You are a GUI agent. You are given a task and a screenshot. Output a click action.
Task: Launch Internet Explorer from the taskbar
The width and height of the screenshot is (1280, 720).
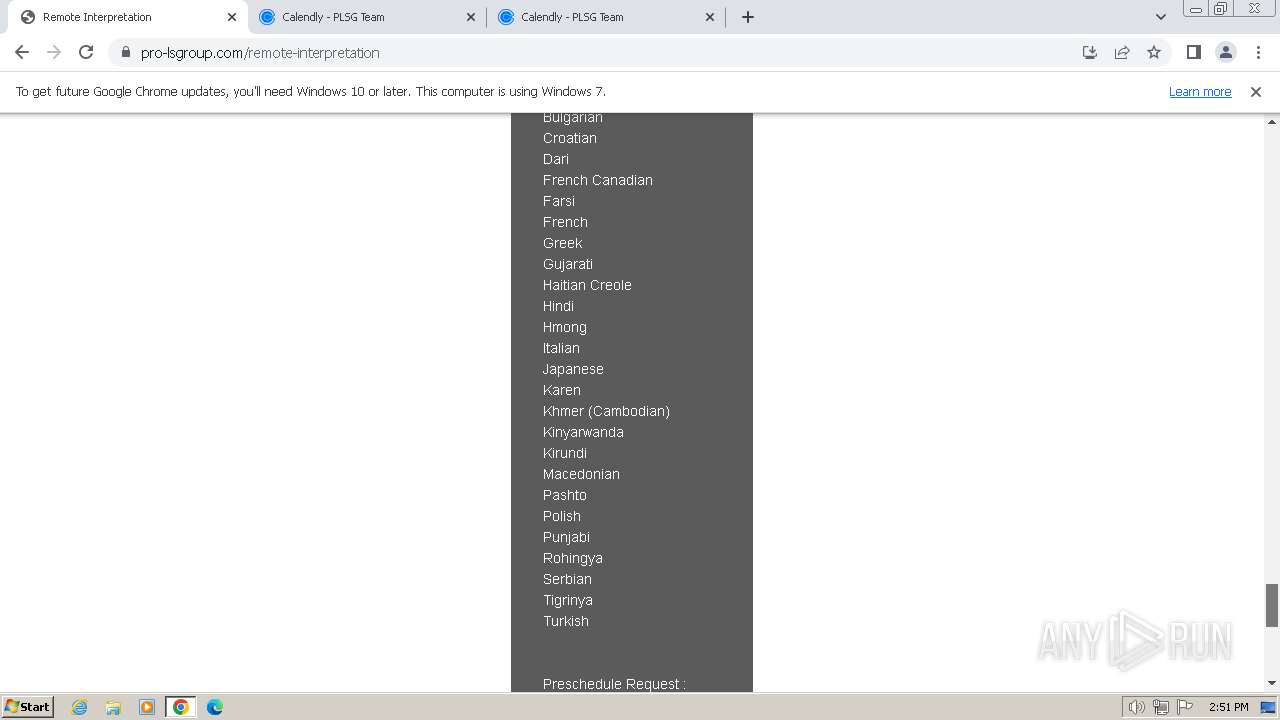79,707
